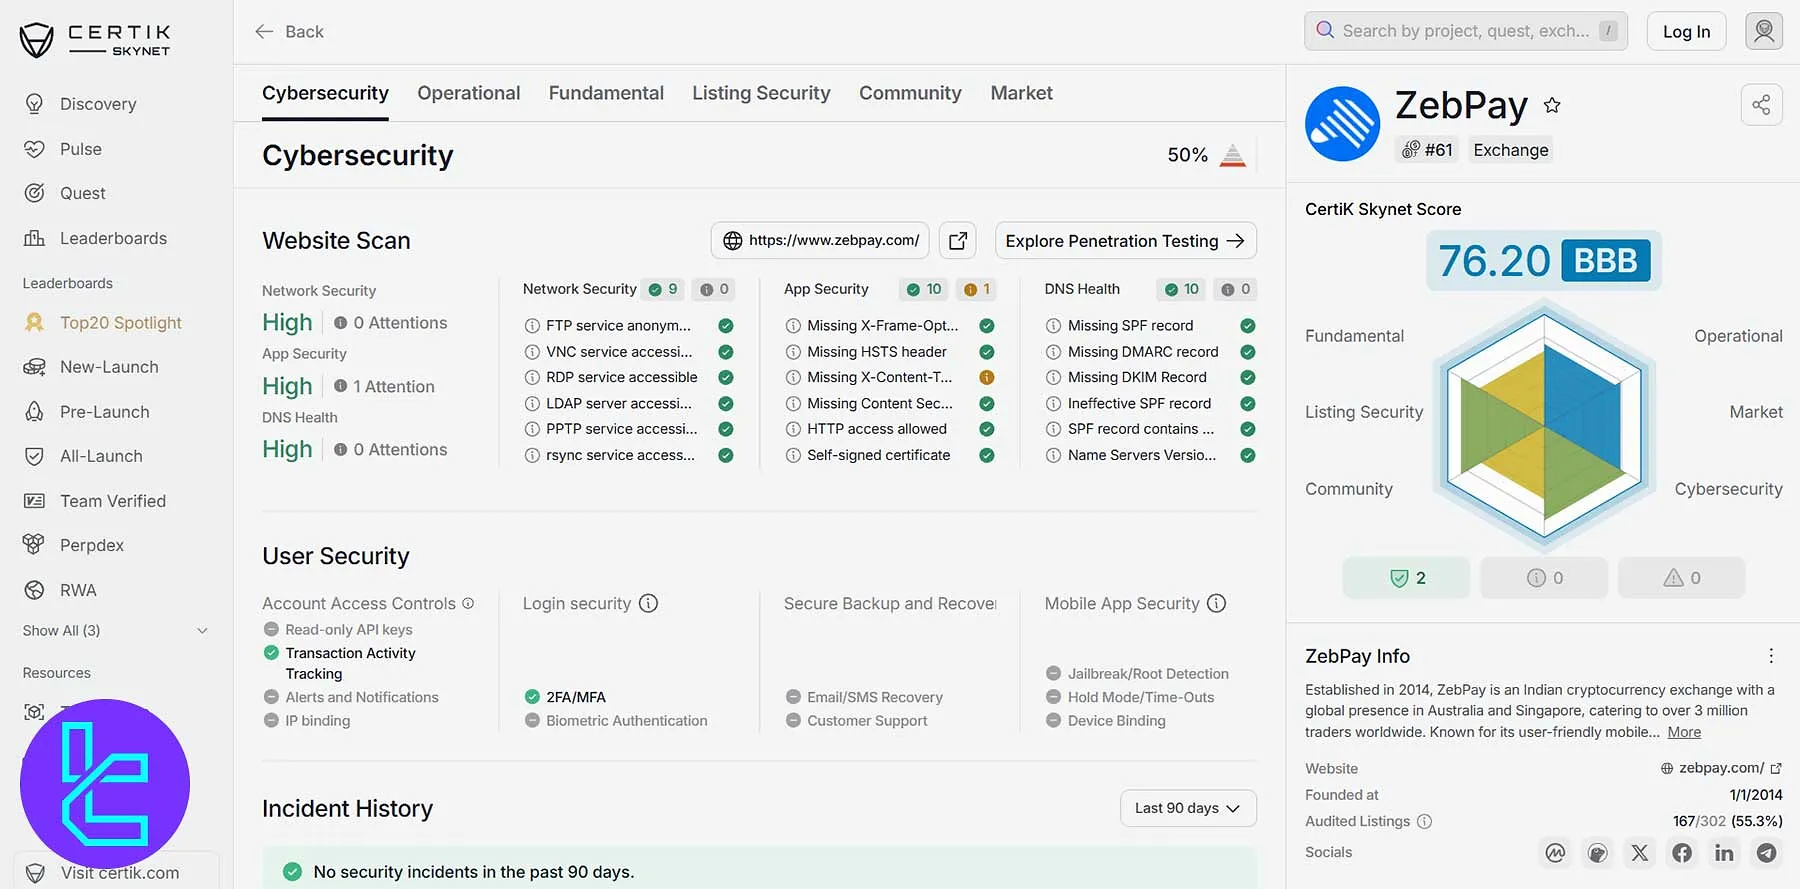Click the CertiK Skynet logo

[95, 40]
